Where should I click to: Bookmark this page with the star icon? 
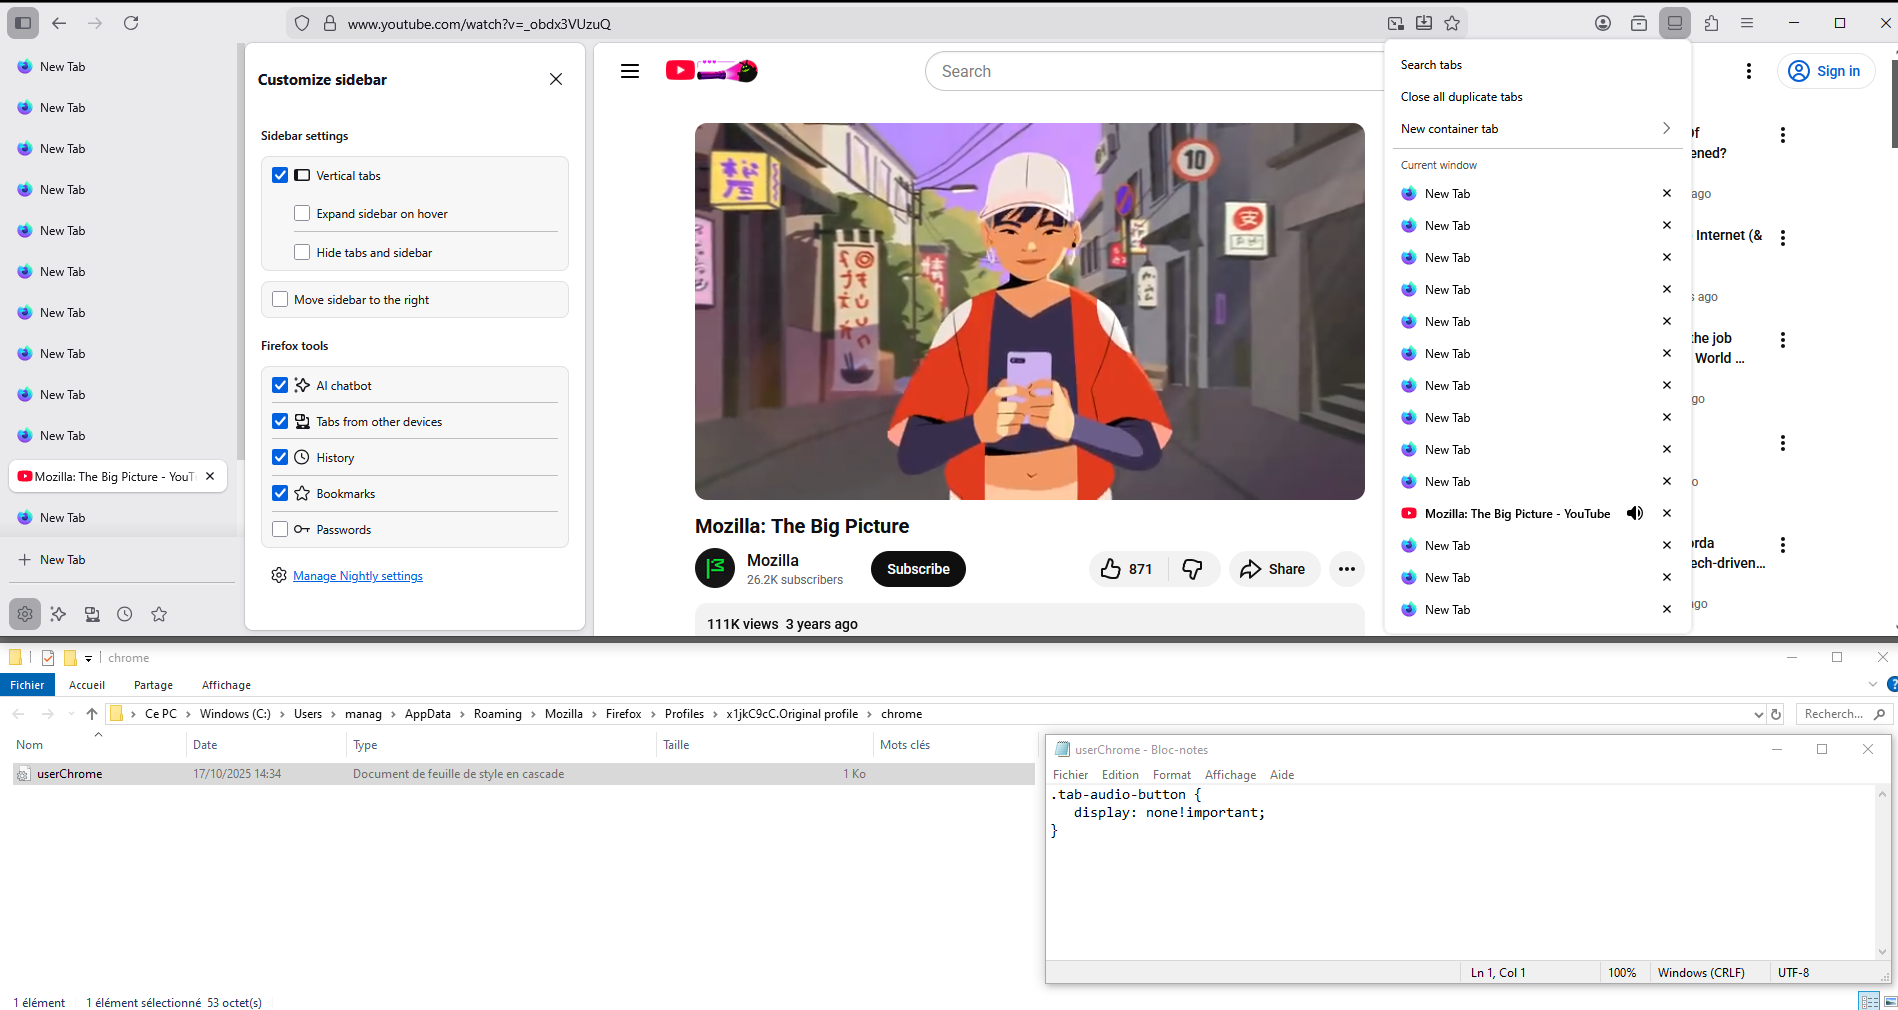(1452, 23)
